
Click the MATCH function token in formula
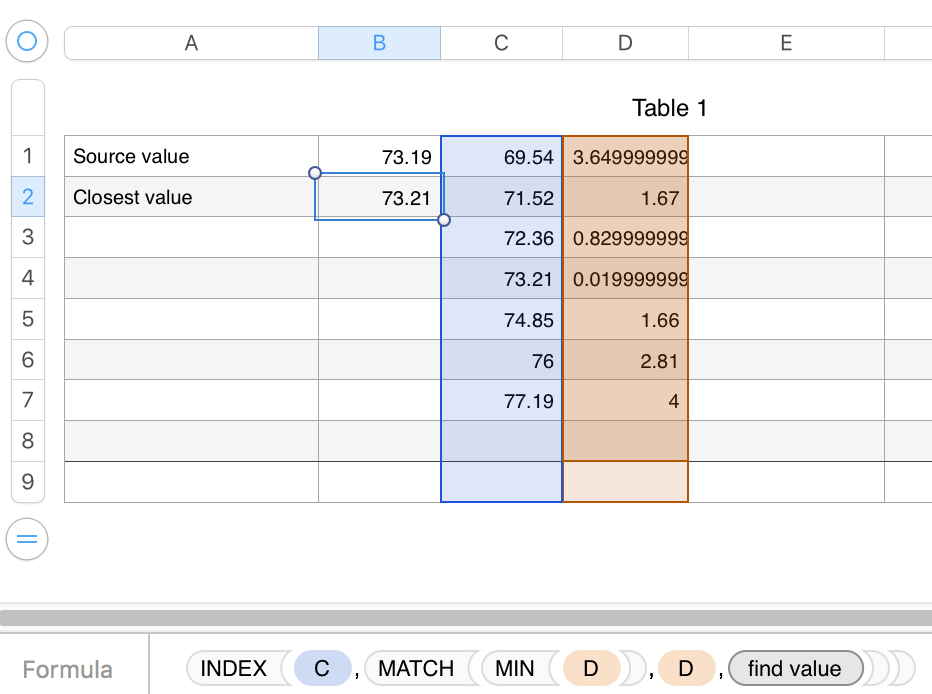[416, 668]
